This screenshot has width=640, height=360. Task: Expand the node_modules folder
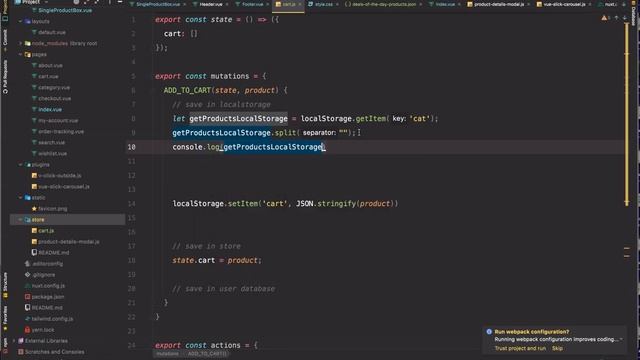pos(20,43)
